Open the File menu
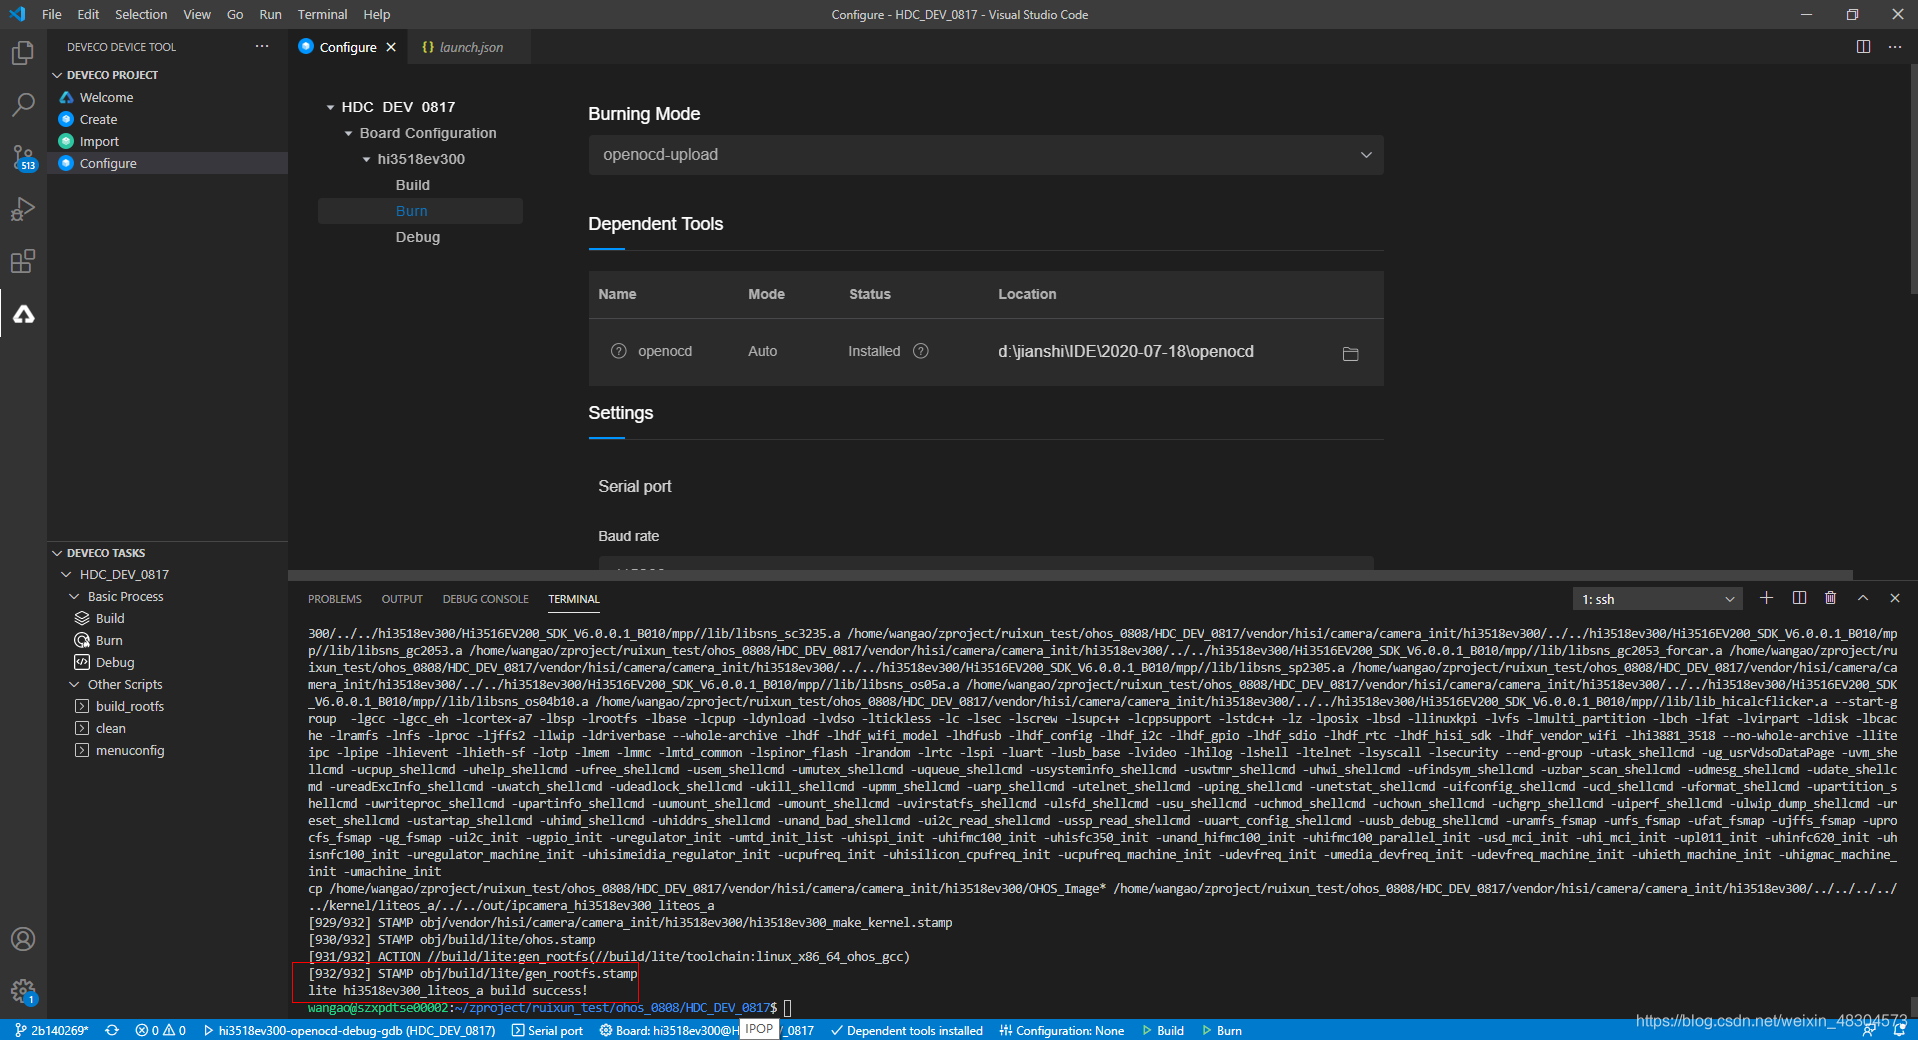 click(52, 14)
